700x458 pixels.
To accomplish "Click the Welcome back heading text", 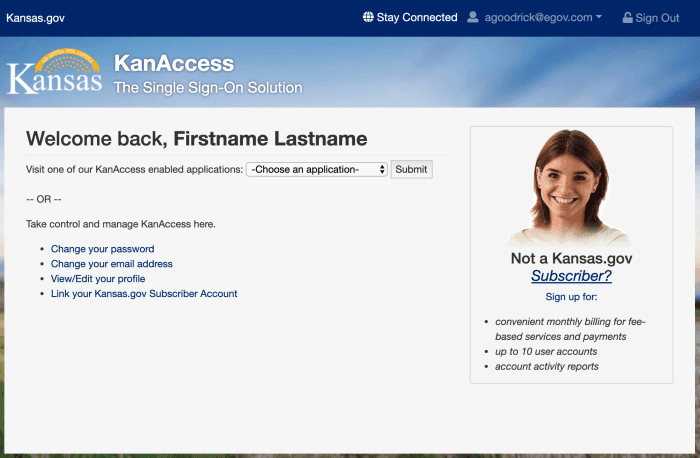I will [196, 139].
